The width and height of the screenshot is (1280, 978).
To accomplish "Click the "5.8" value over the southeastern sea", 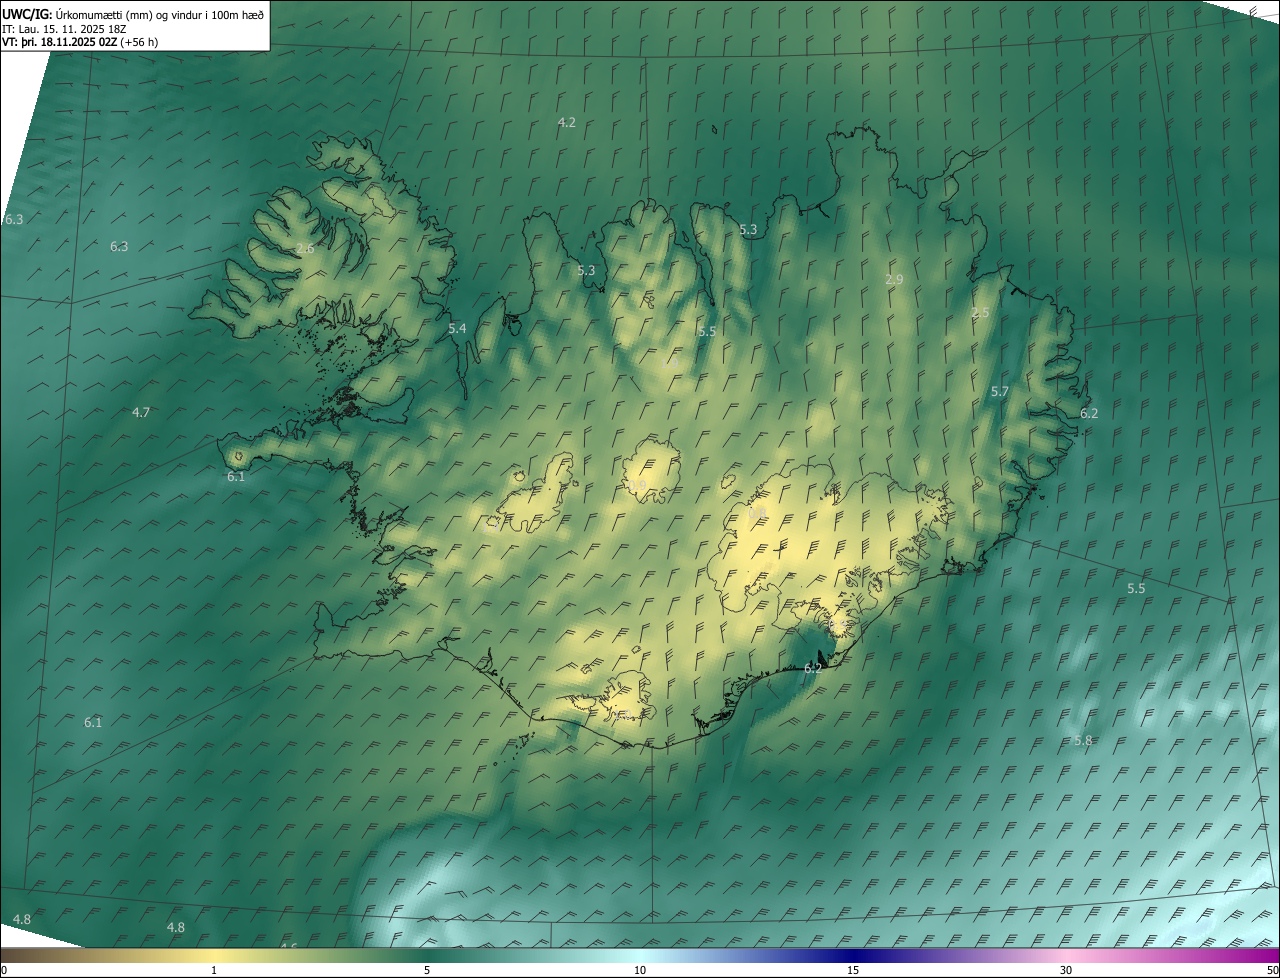I will pyautogui.click(x=1083, y=740).
